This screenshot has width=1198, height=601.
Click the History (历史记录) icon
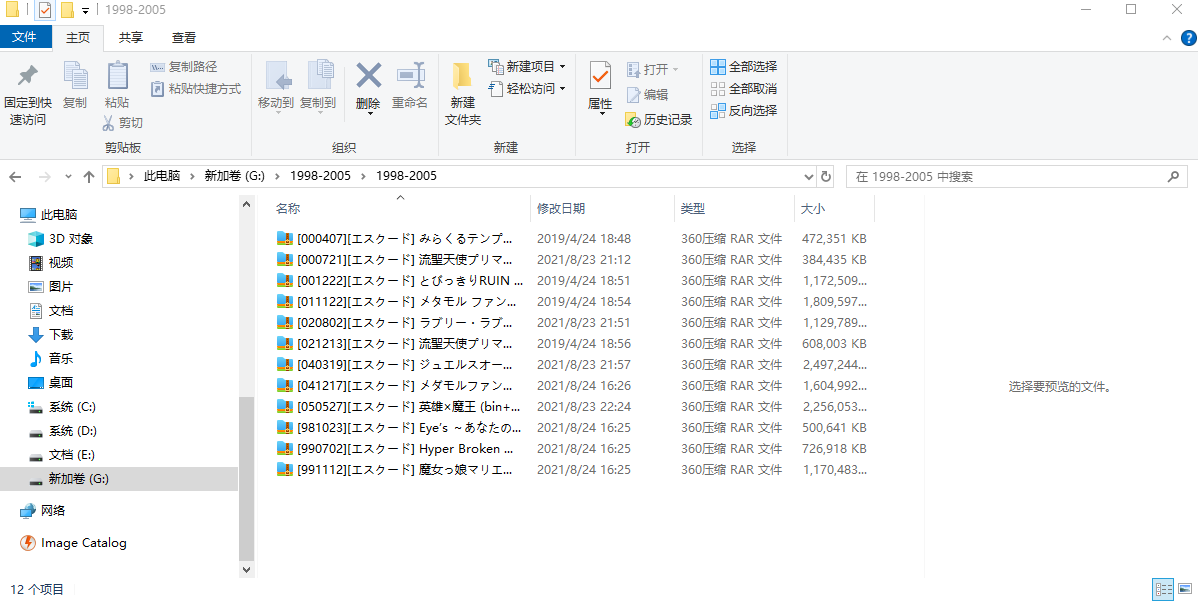click(x=633, y=120)
